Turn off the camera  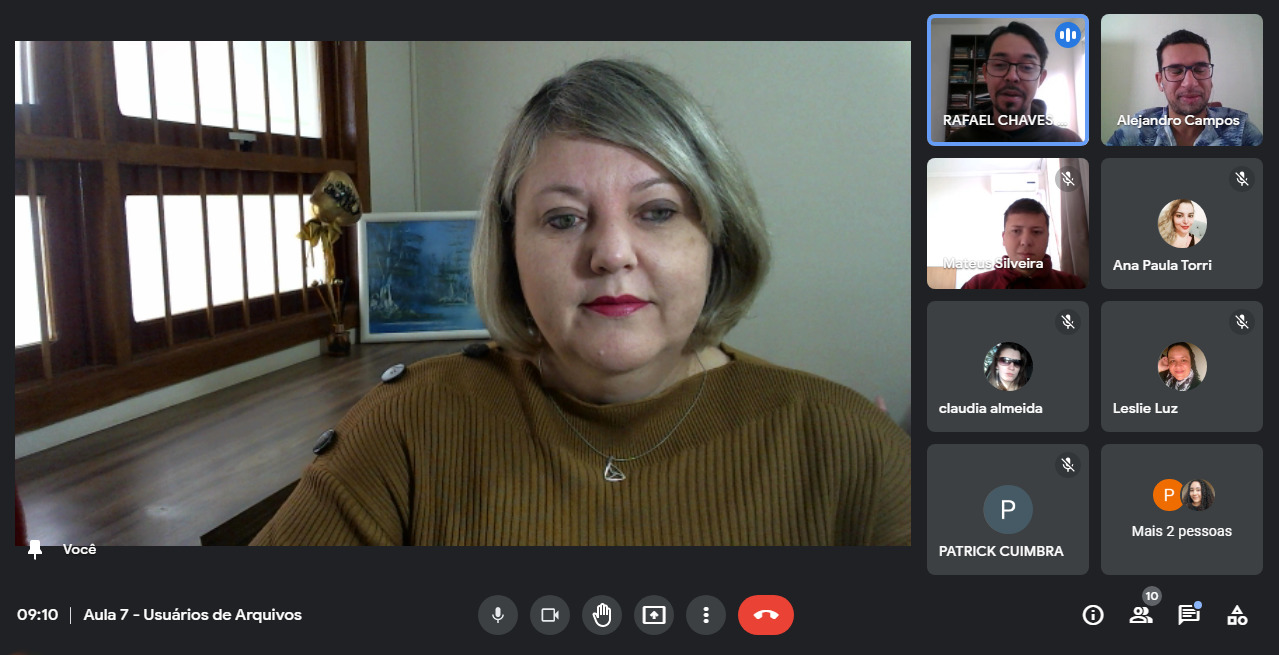pyautogui.click(x=550, y=615)
